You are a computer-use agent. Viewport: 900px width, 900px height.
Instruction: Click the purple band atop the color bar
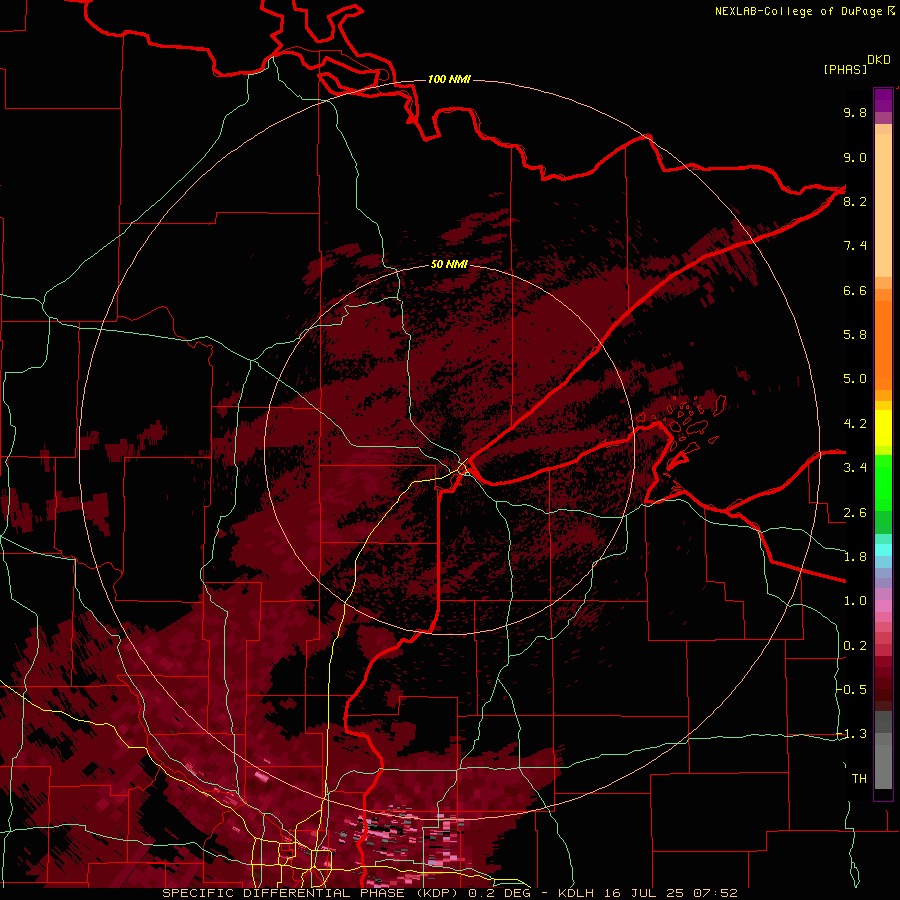[x=883, y=100]
